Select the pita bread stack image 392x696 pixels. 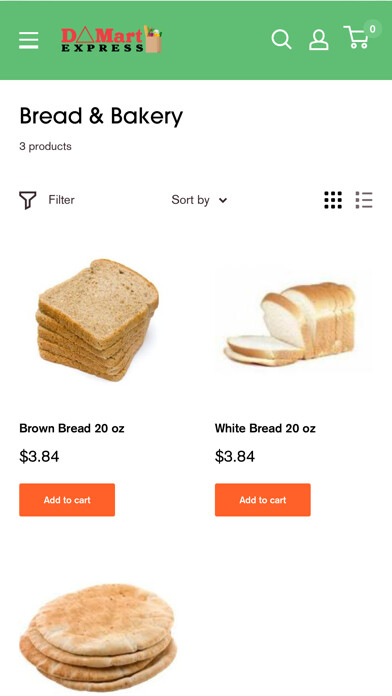click(x=98, y=639)
